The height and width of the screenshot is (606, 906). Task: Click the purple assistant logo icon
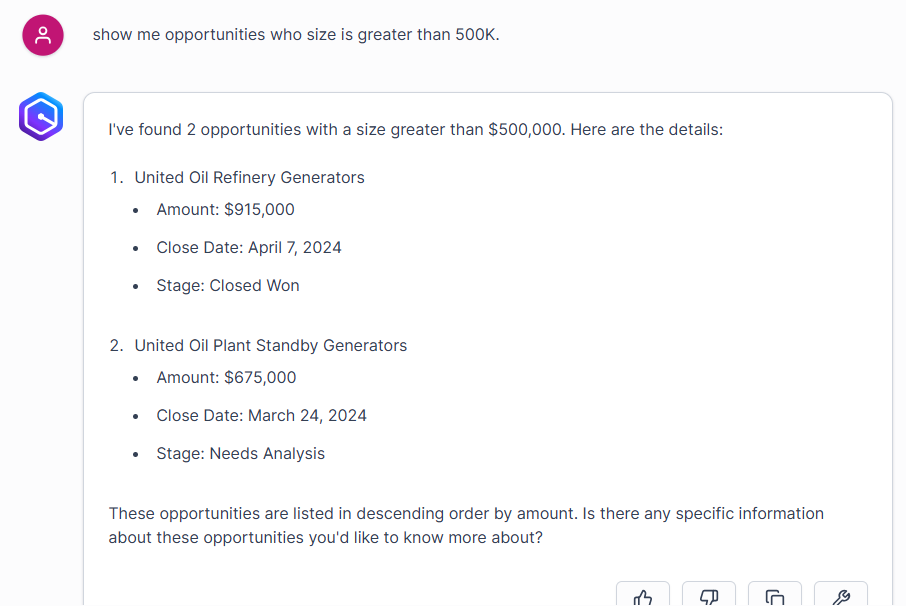tap(41, 117)
